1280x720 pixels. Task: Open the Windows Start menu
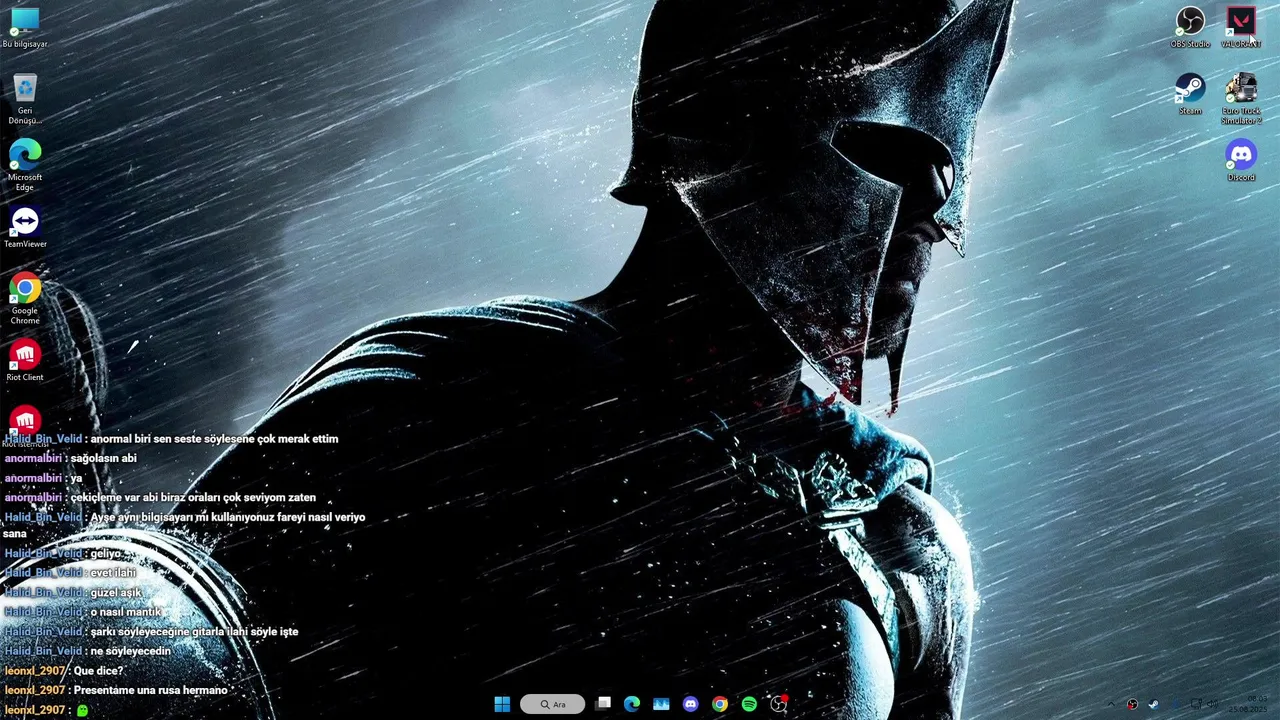pyautogui.click(x=502, y=704)
